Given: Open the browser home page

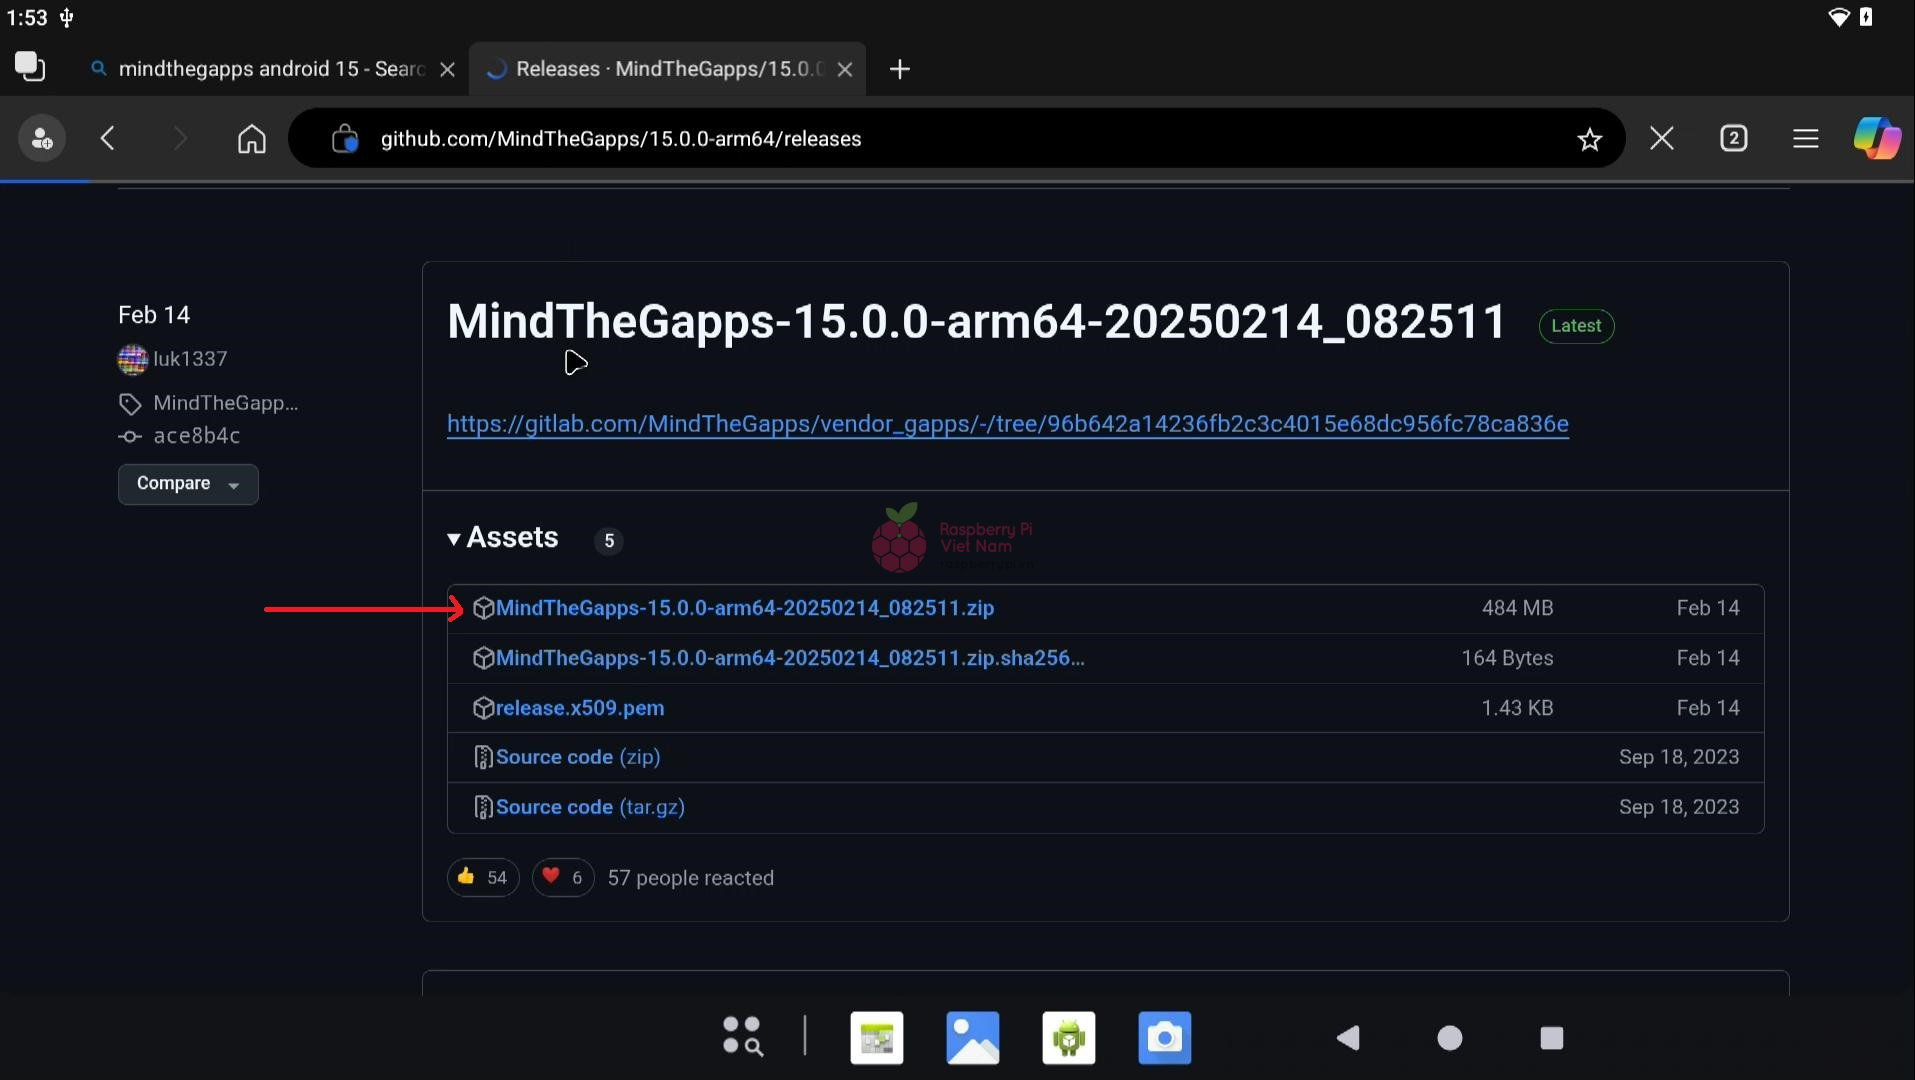Looking at the screenshot, I should (x=252, y=138).
